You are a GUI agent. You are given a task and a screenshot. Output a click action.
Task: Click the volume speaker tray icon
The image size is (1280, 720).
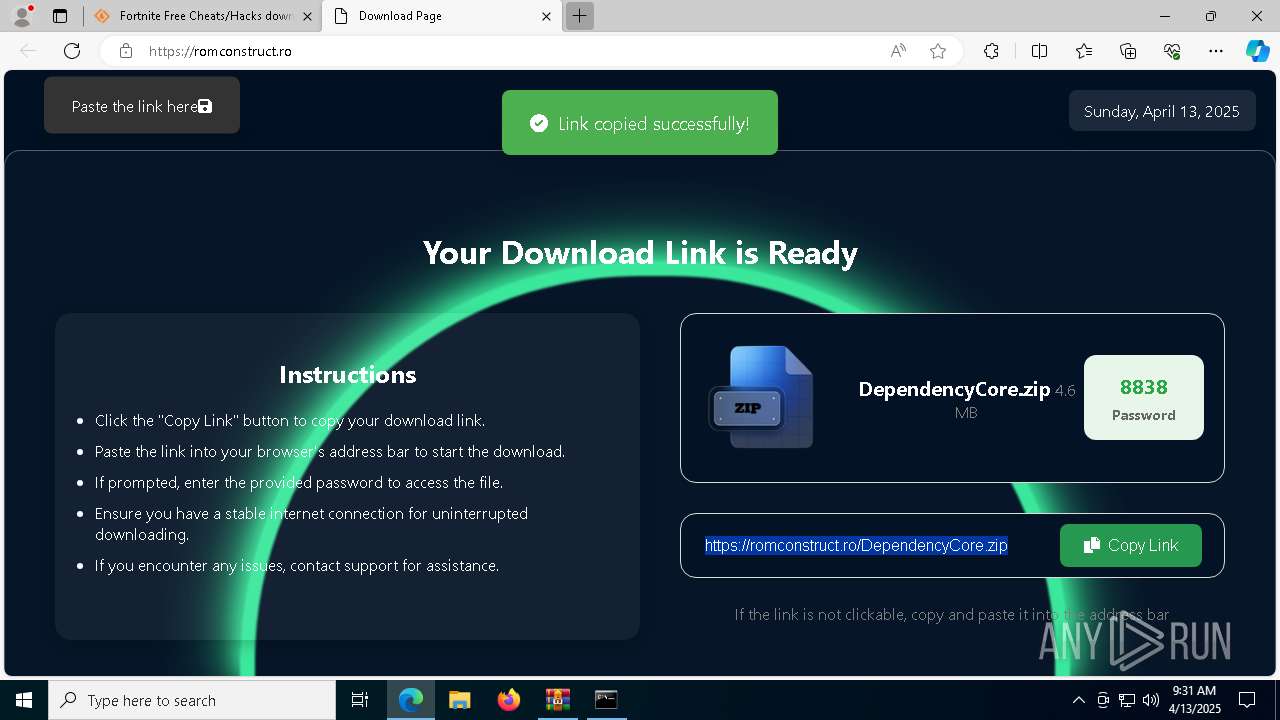point(1150,700)
